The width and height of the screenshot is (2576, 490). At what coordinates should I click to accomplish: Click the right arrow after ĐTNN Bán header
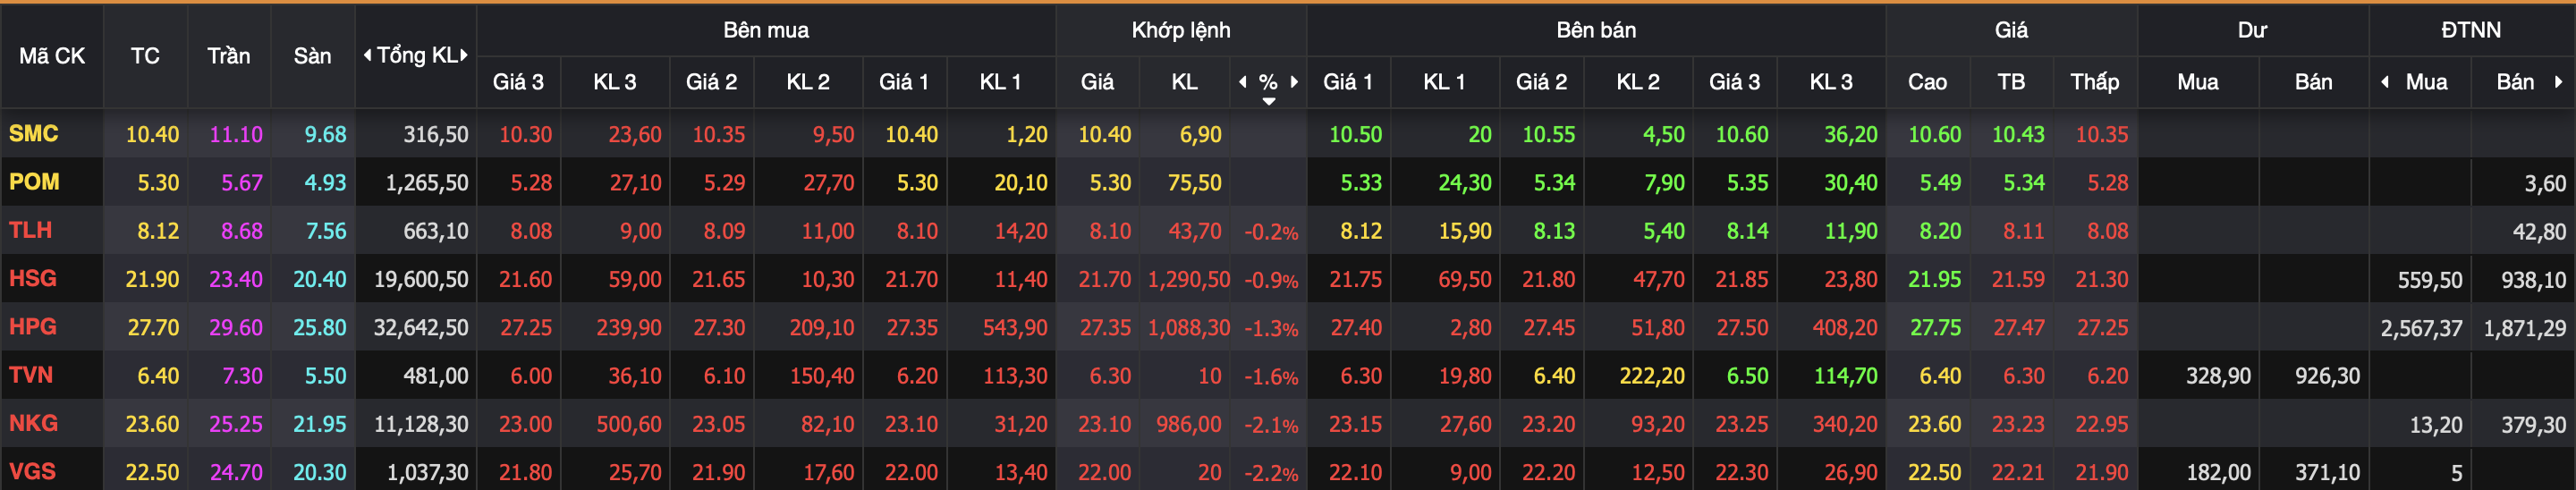pos(2558,82)
